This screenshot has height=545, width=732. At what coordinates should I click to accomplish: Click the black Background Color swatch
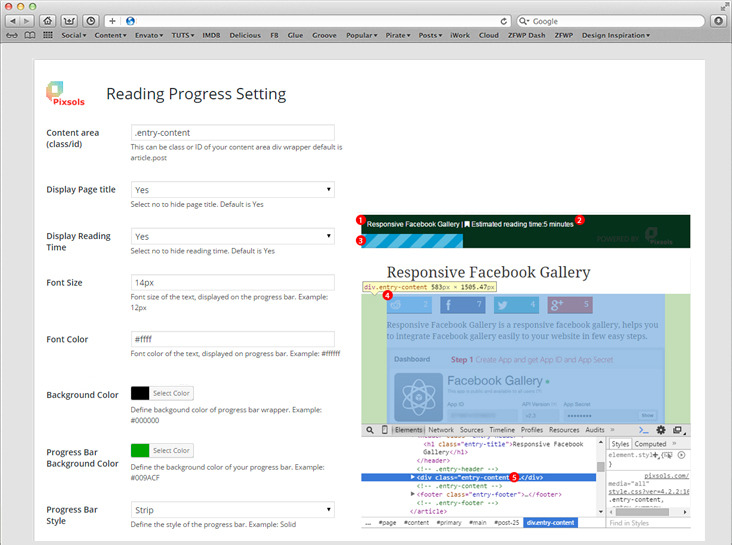coord(140,393)
